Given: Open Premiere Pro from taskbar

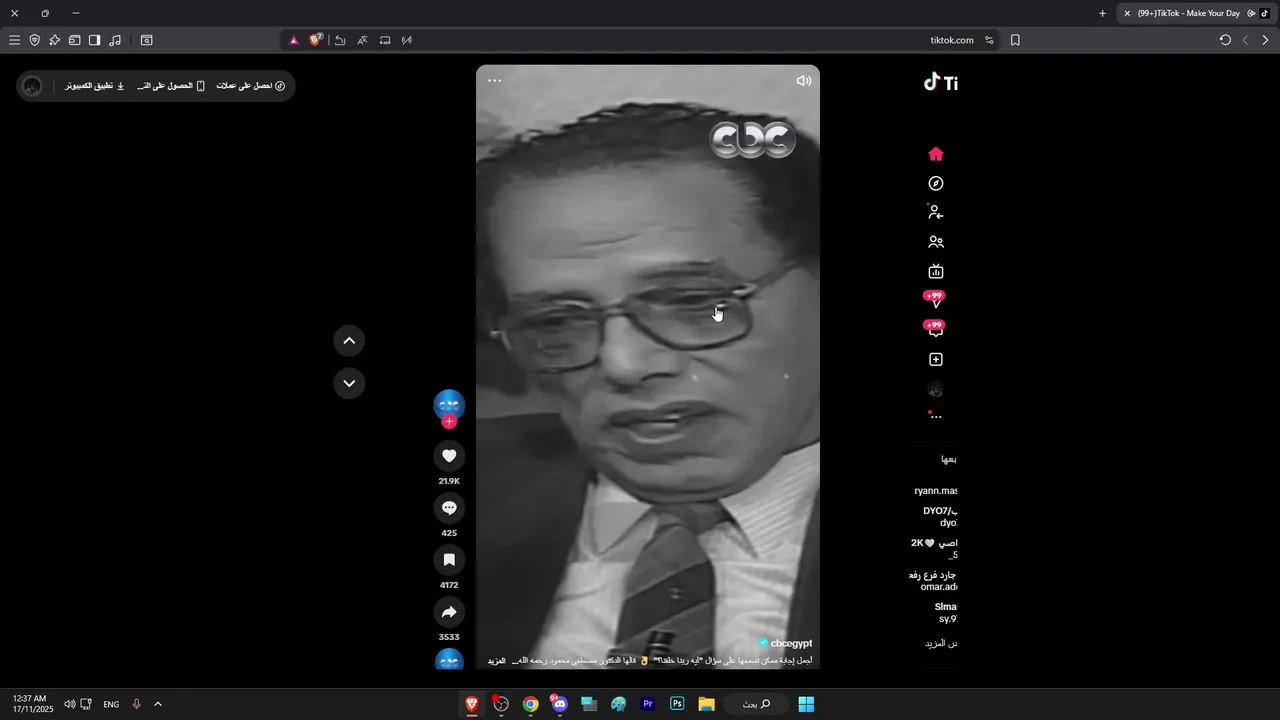Looking at the screenshot, I should click(x=648, y=704).
